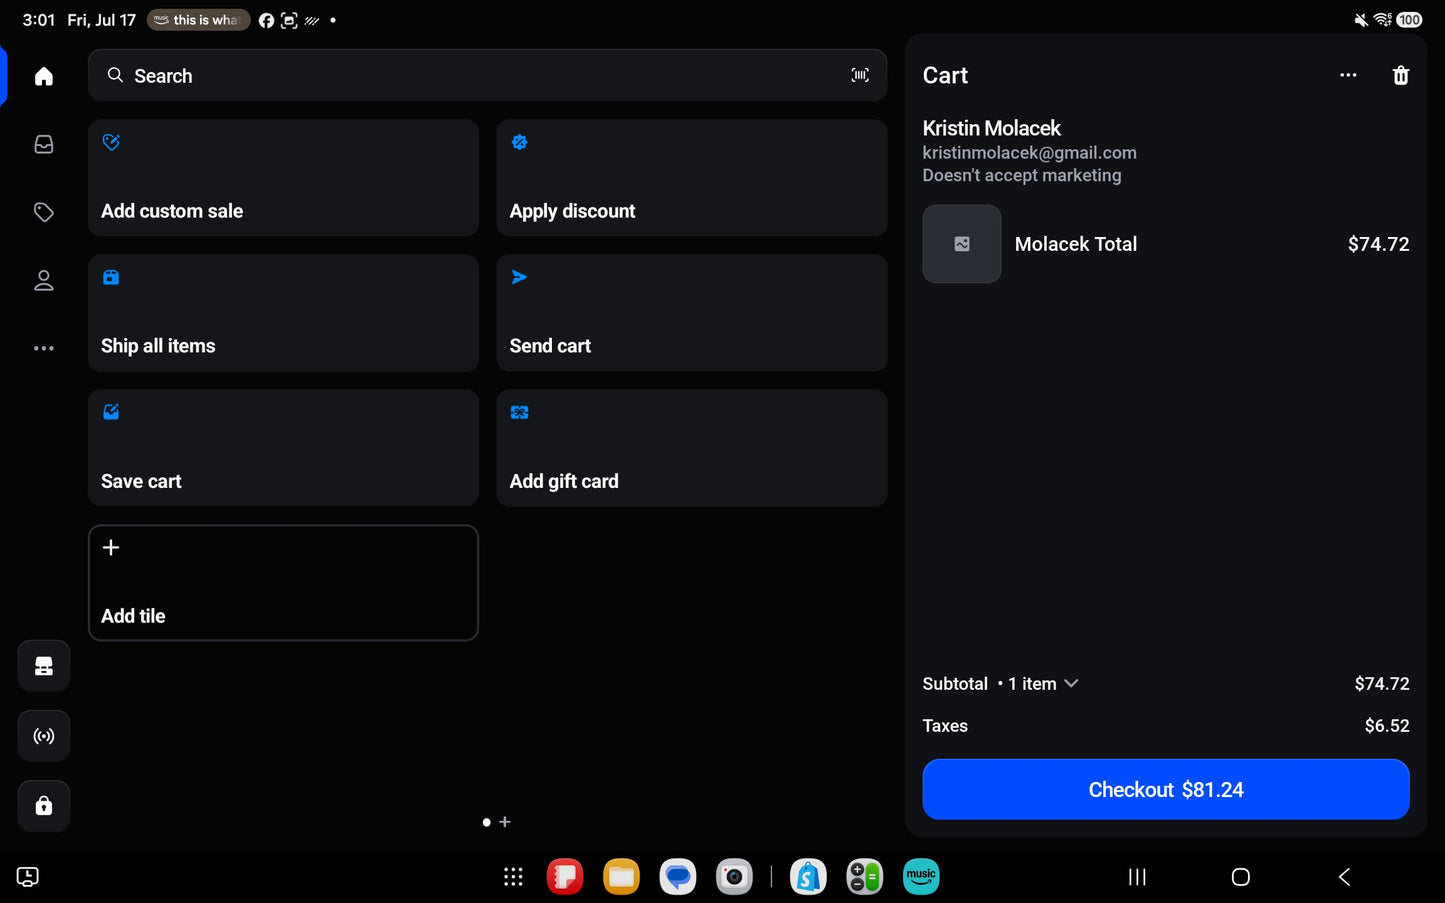Open the Amazon Music app in taskbar
1445x903 pixels.
pyautogui.click(x=921, y=877)
